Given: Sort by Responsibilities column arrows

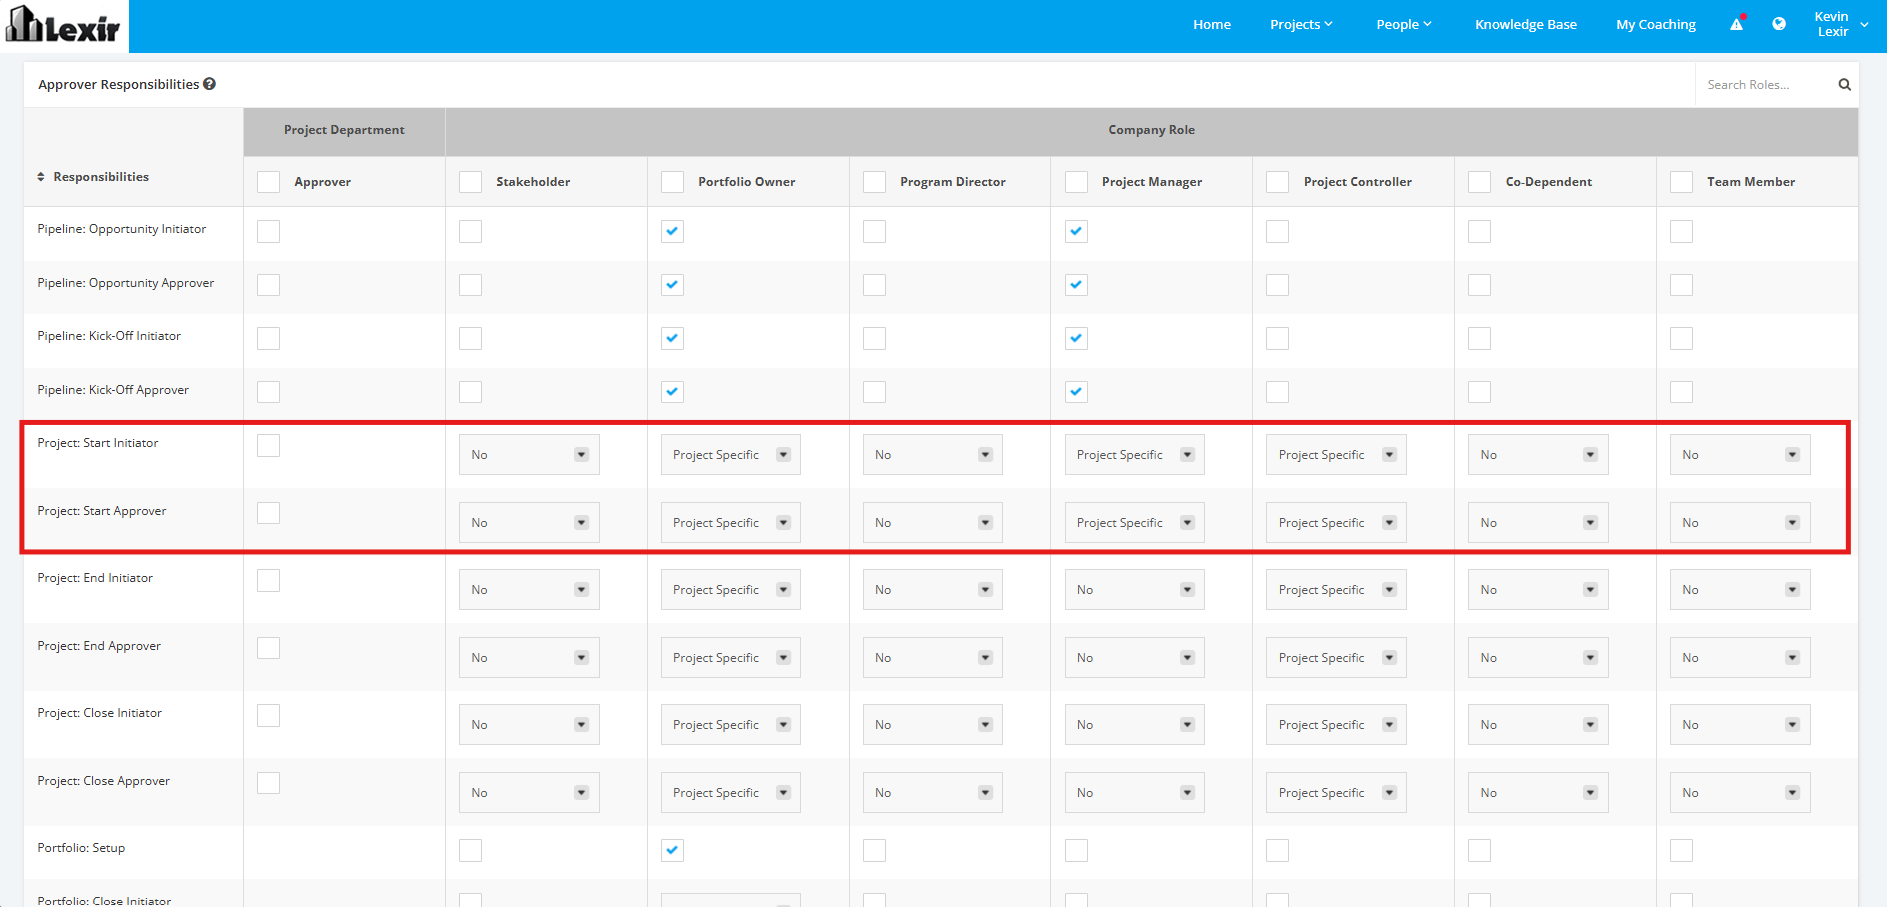Looking at the screenshot, I should click(x=41, y=177).
